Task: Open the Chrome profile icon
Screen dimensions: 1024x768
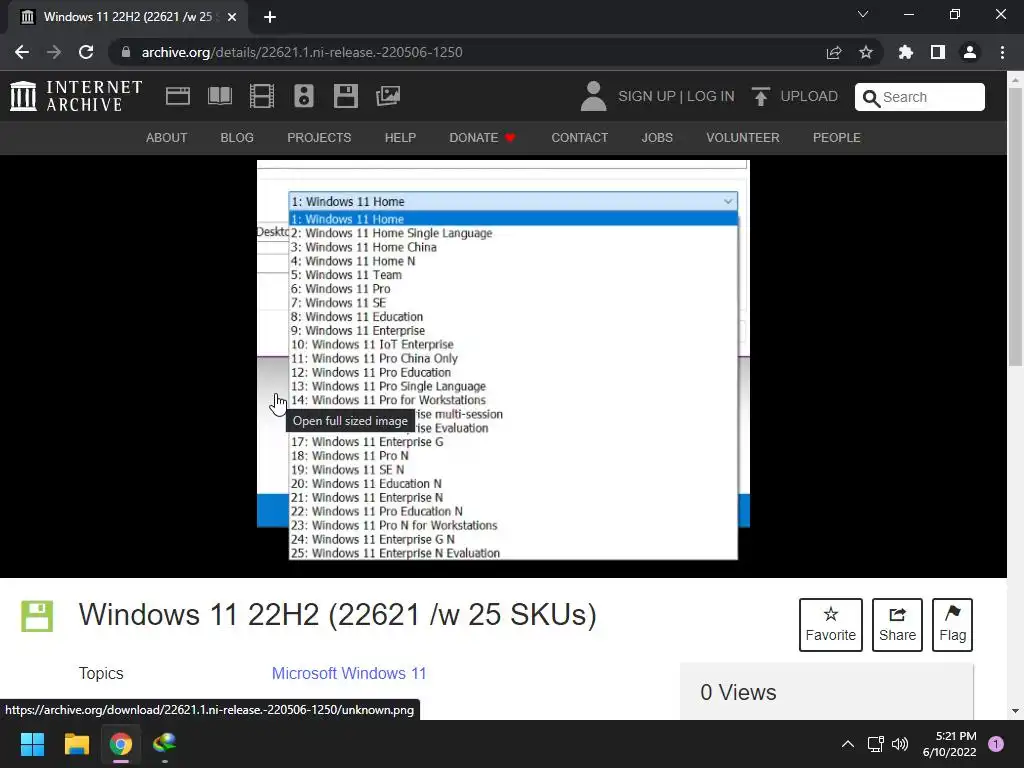Action: [970, 52]
